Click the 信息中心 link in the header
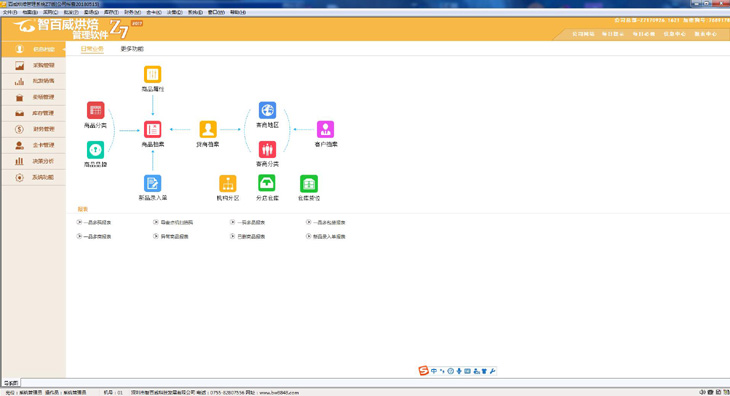This screenshot has width=730, height=396. [675, 34]
